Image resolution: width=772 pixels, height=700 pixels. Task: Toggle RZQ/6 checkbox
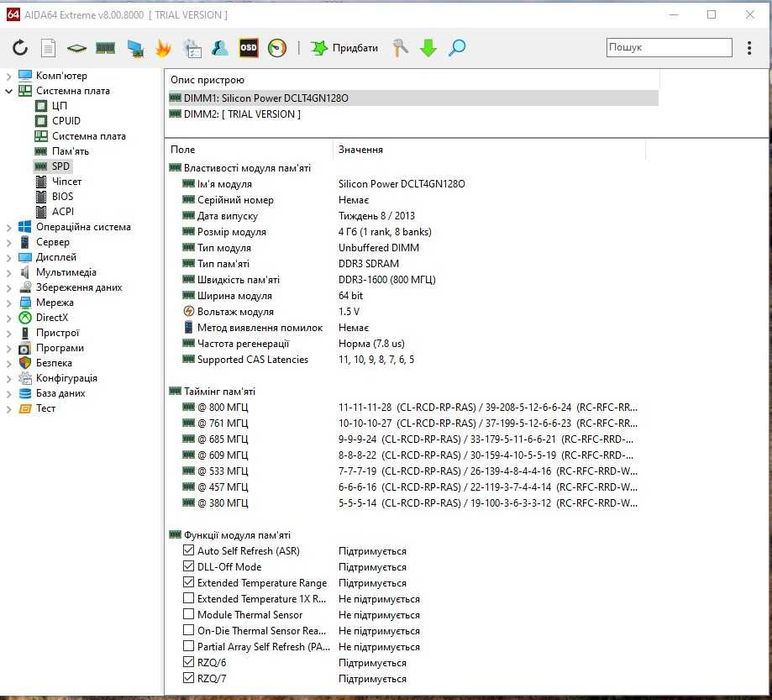(x=188, y=662)
